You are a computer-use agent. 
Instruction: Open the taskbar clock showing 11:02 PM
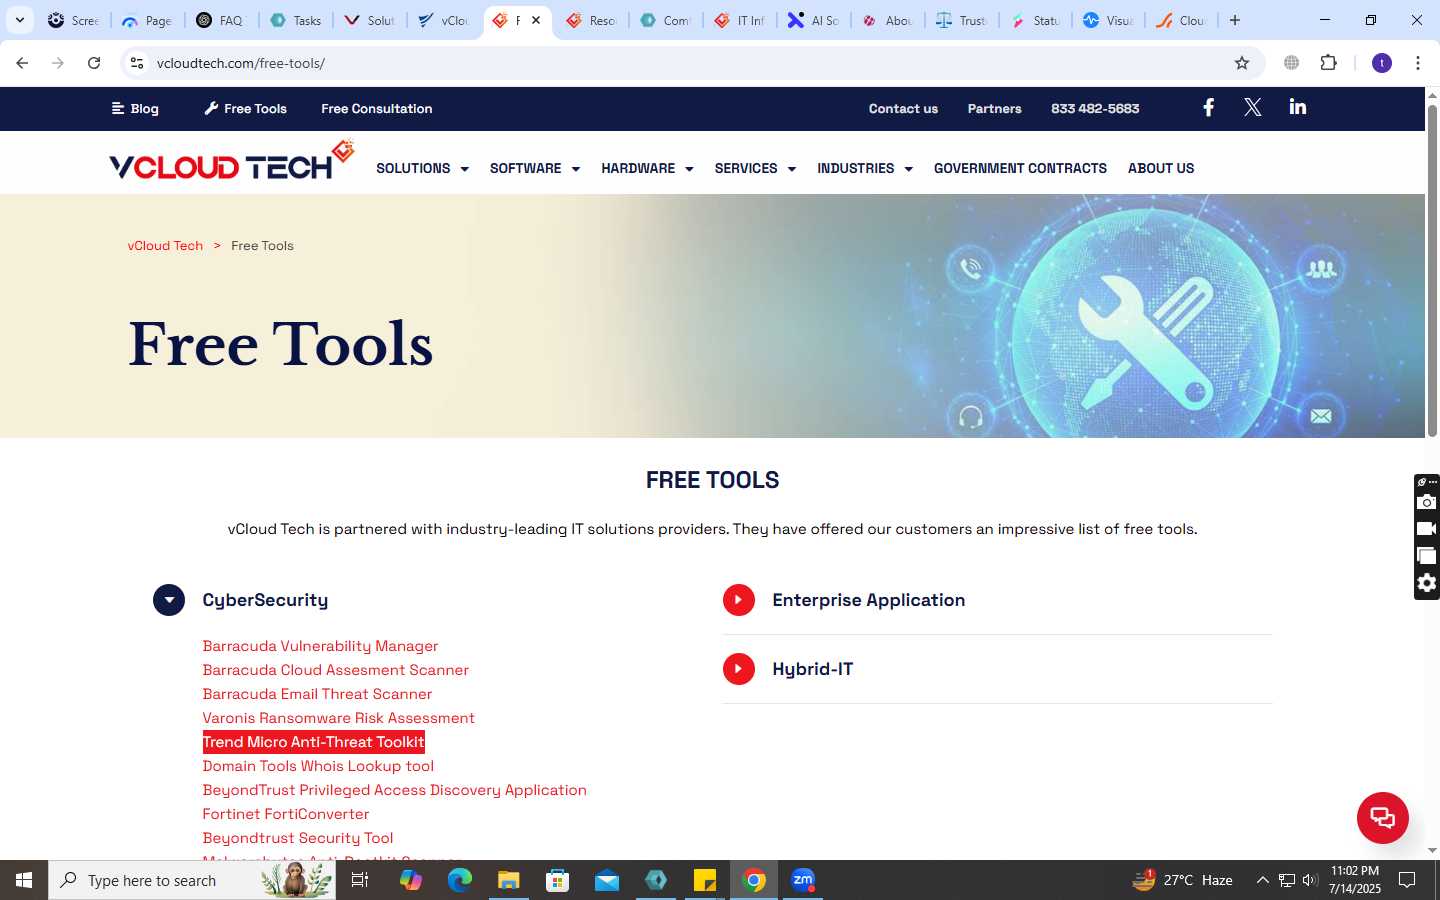[x=1355, y=880]
